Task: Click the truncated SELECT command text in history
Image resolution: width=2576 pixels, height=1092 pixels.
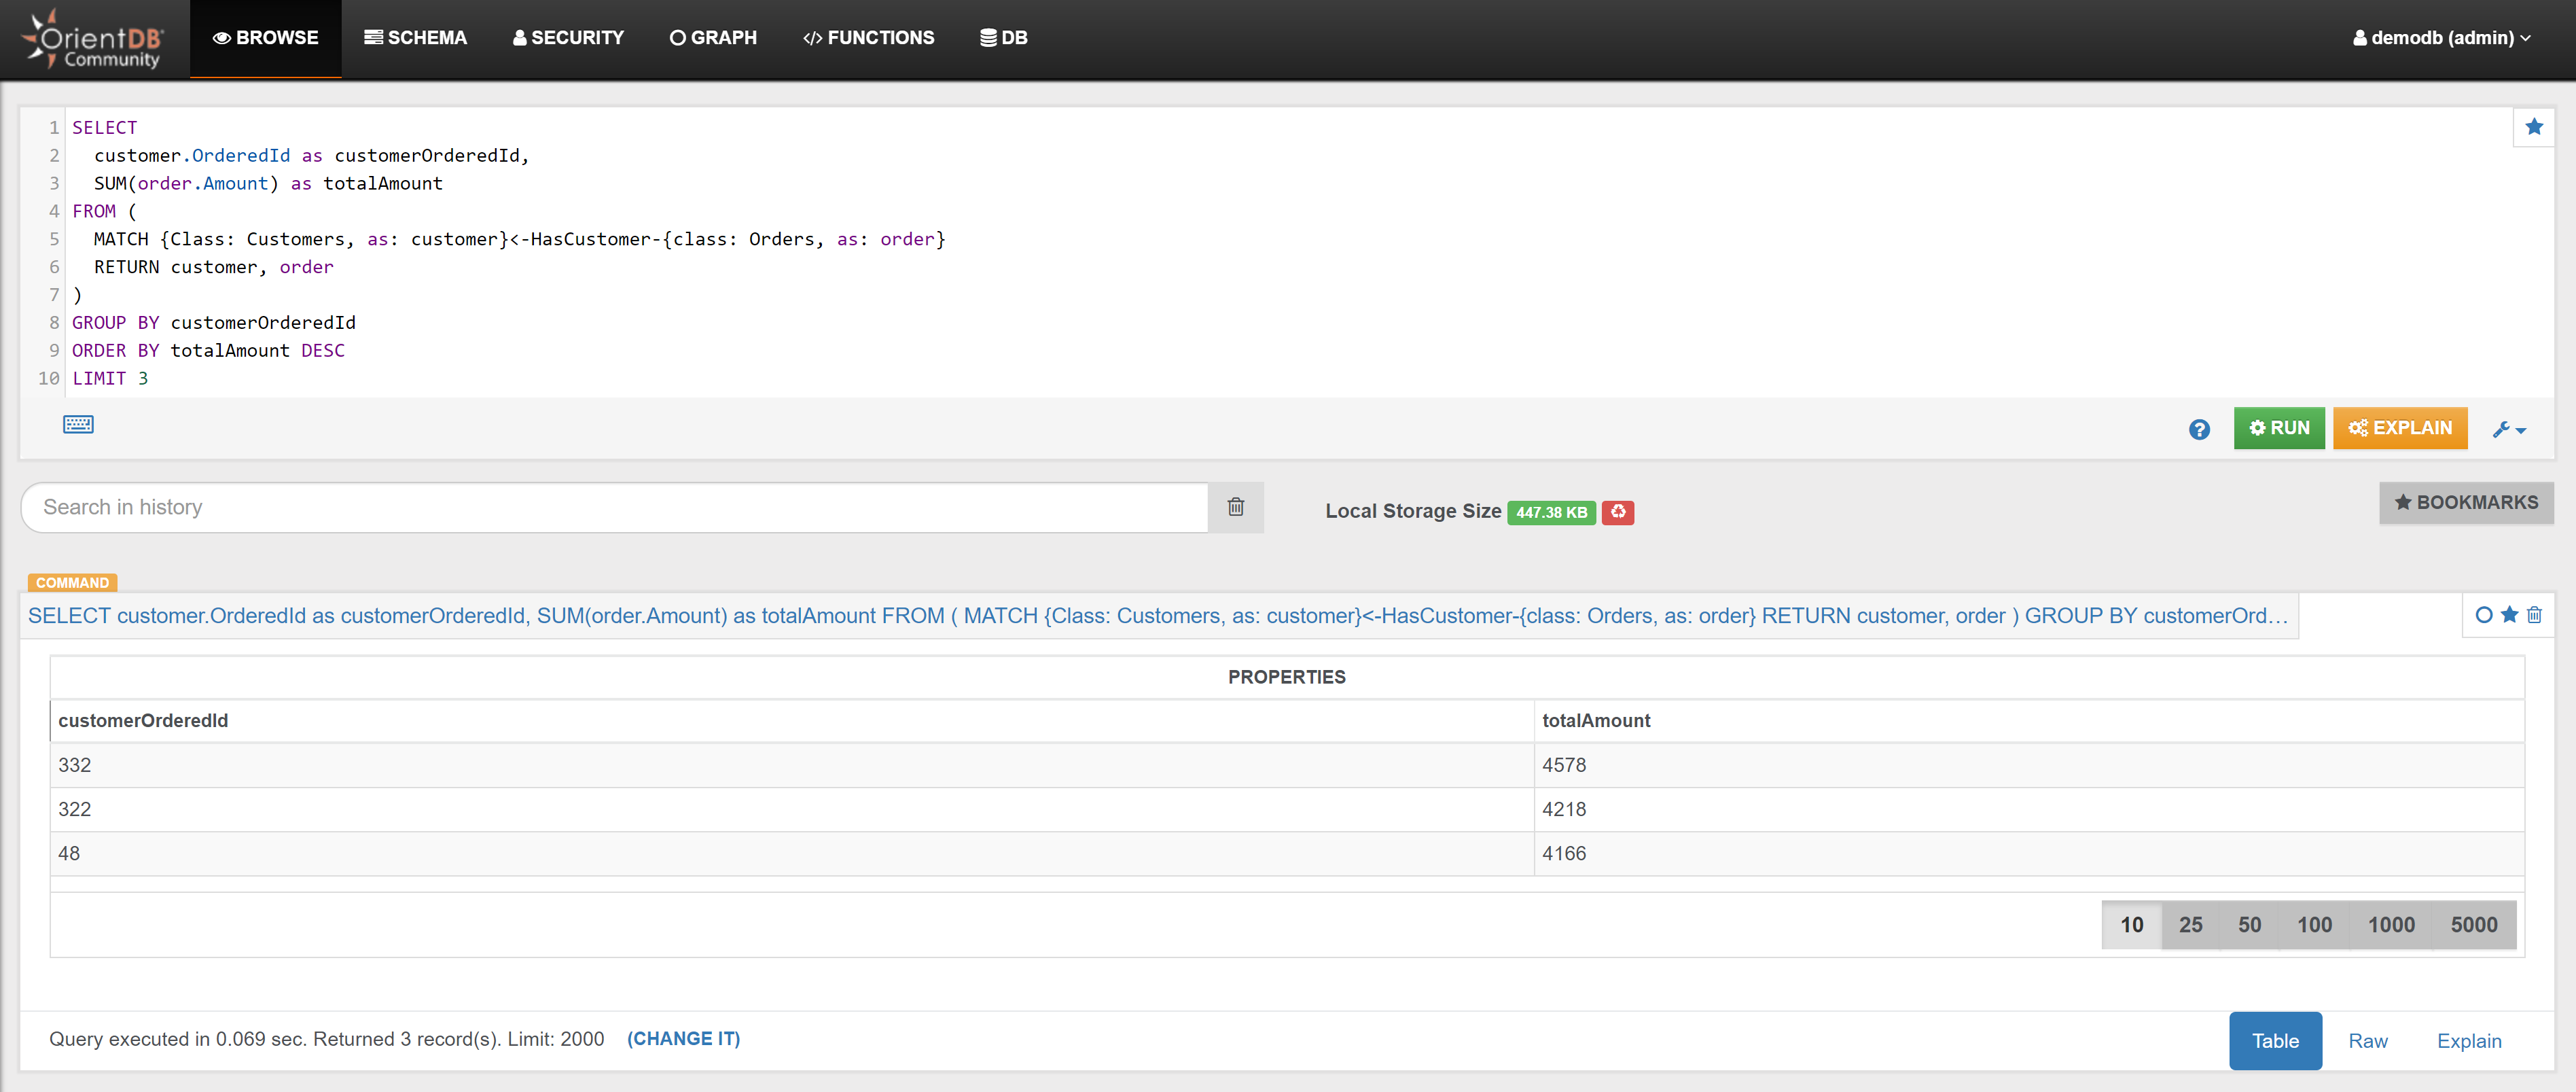Action: point(1157,616)
